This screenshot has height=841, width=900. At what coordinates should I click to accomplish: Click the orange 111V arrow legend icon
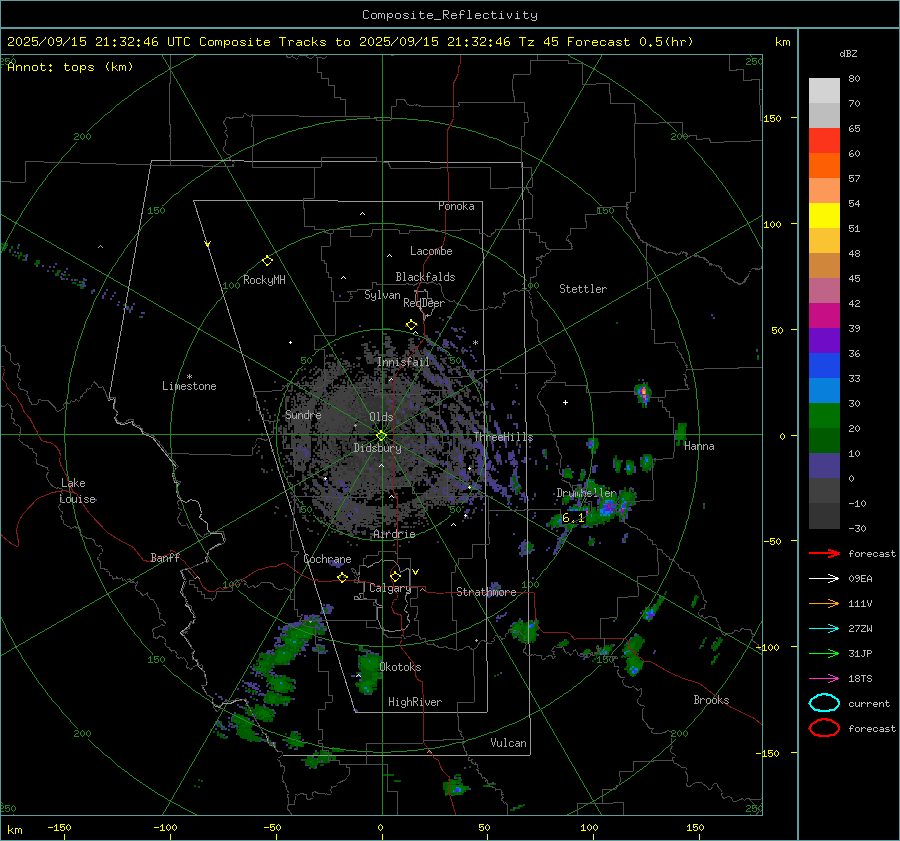824,603
